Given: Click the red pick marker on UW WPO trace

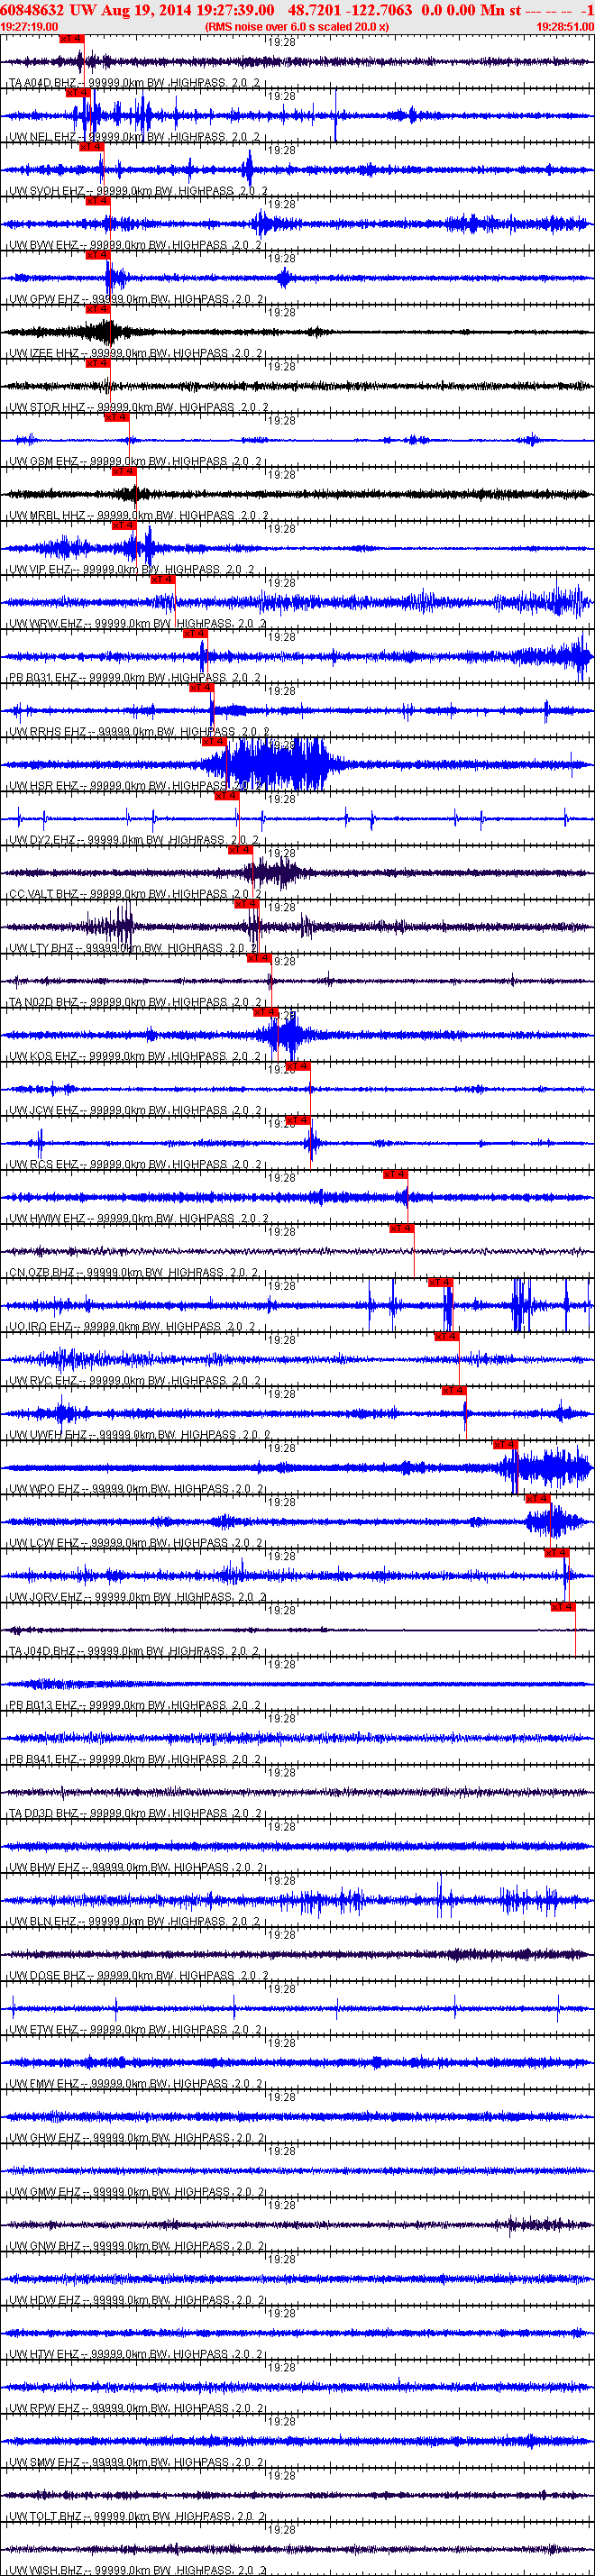Looking at the screenshot, I should tap(505, 1444).
